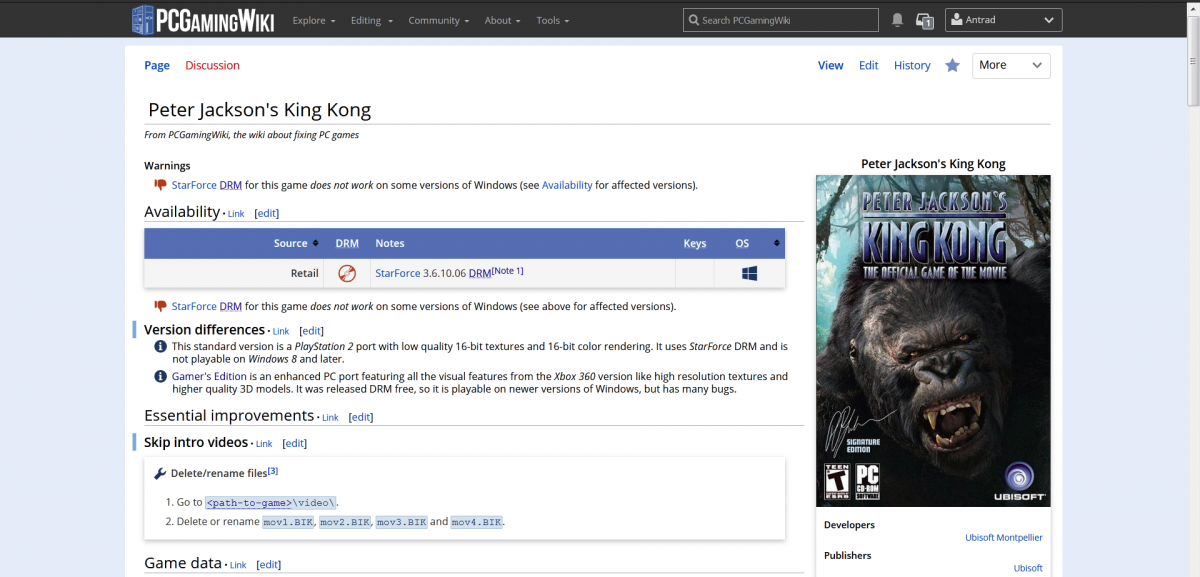The width and height of the screenshot is (1200, 577).
Task: Expand the Explore menu
Action: click(x=313, y=20)
